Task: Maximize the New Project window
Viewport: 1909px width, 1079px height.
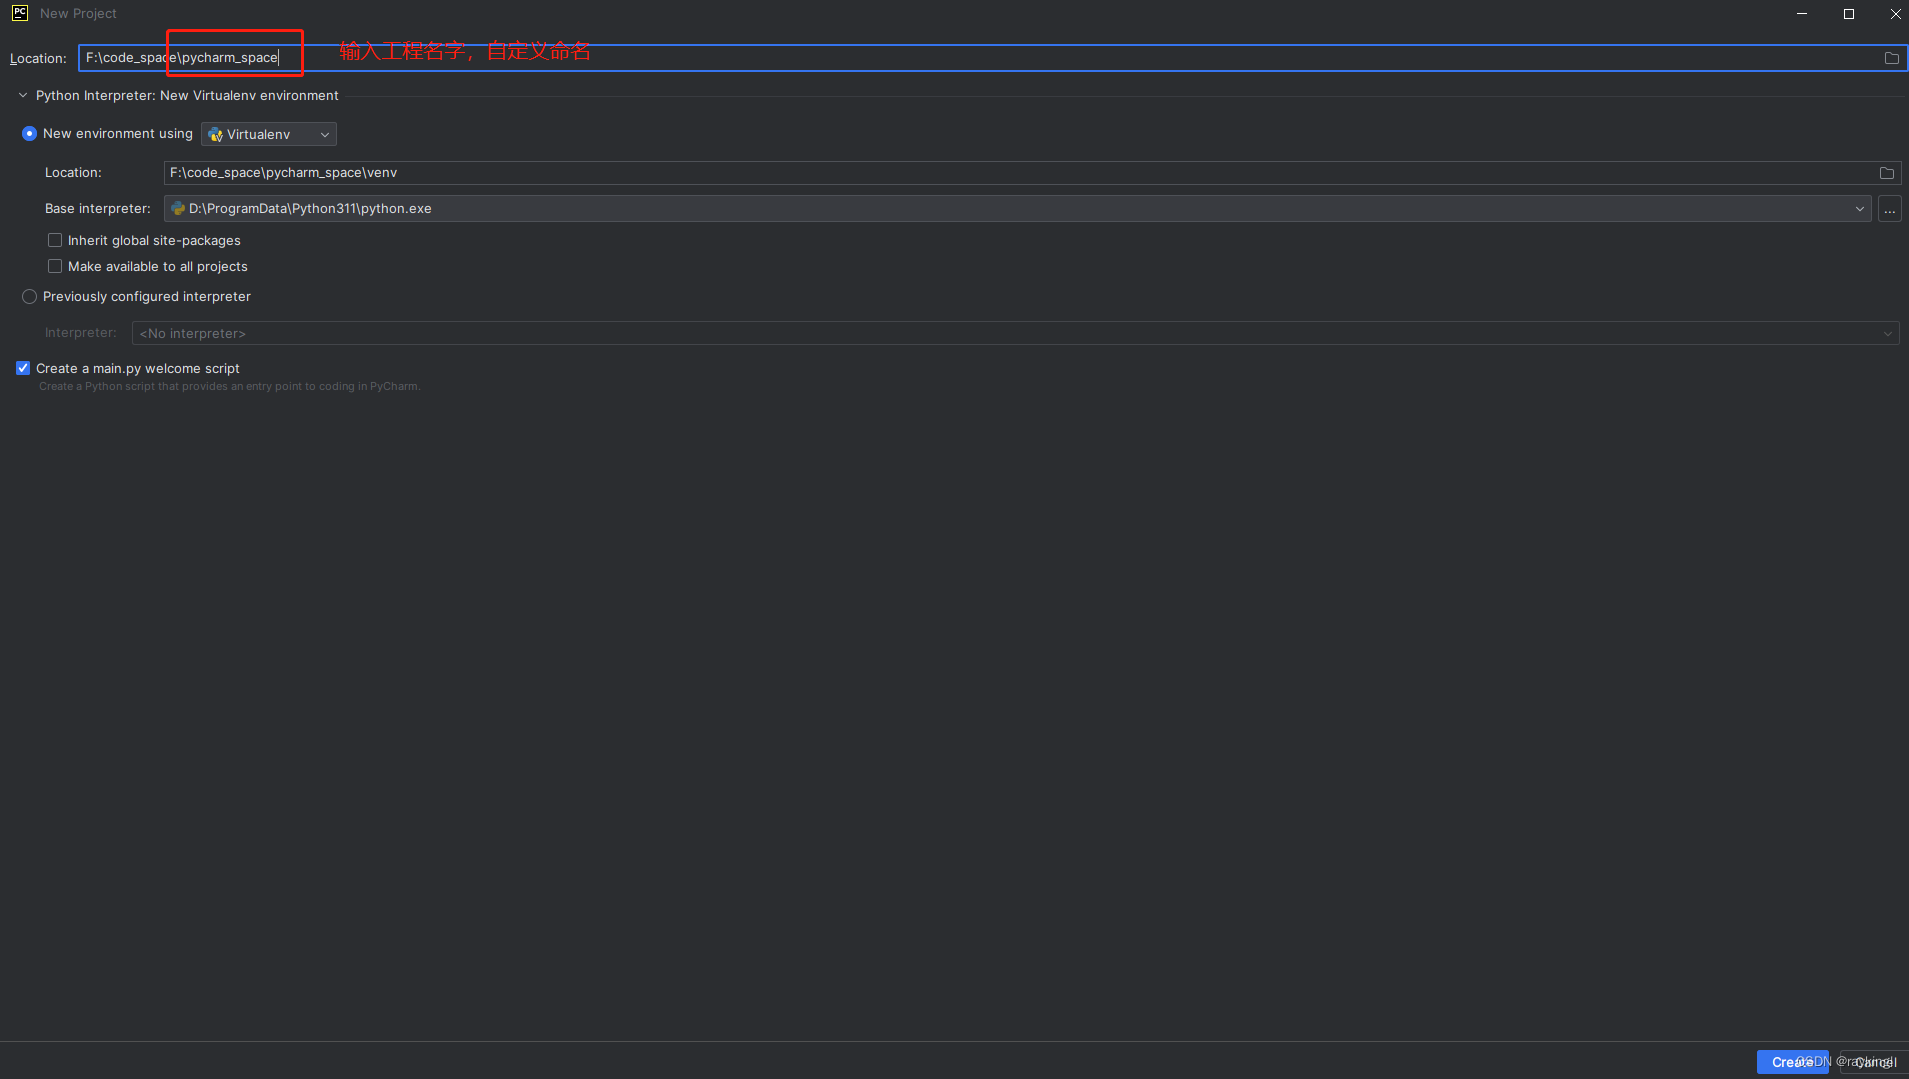Action: [1849, 14]
